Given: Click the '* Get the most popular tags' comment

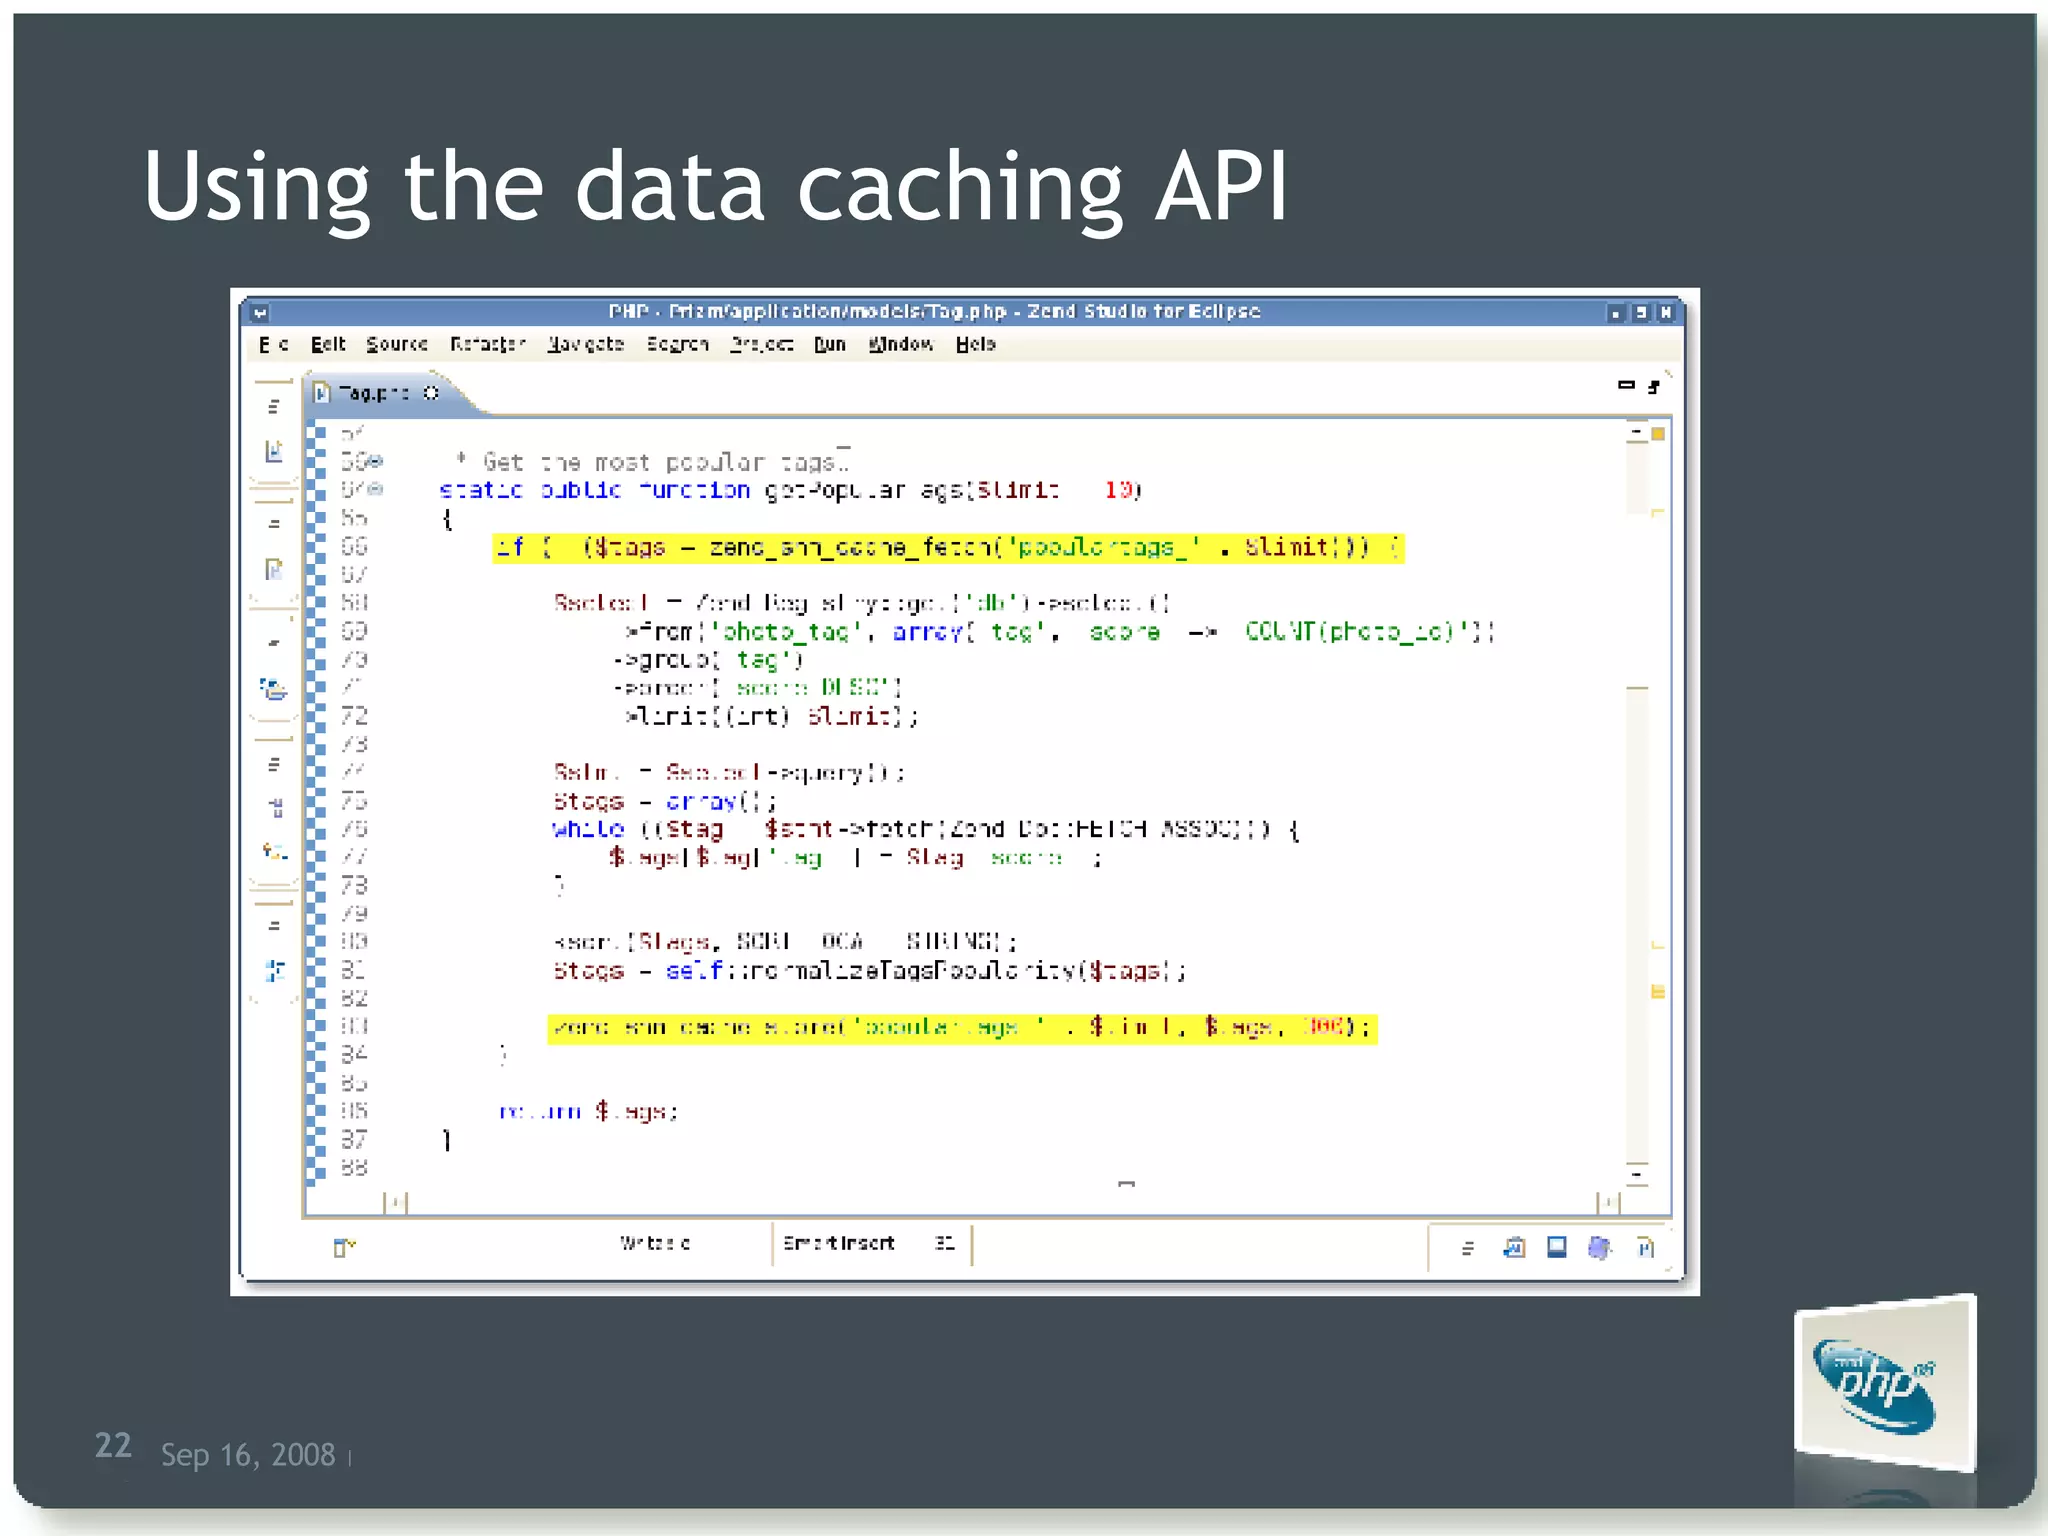Looking at the screenshot, I should coord(653,462).
